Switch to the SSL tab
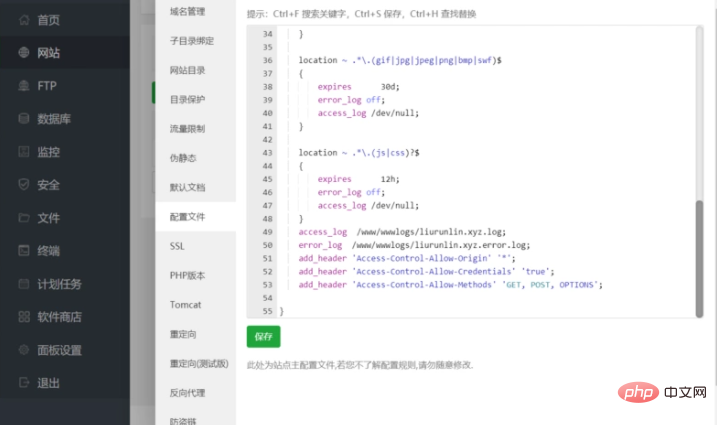 coord(177,246)
